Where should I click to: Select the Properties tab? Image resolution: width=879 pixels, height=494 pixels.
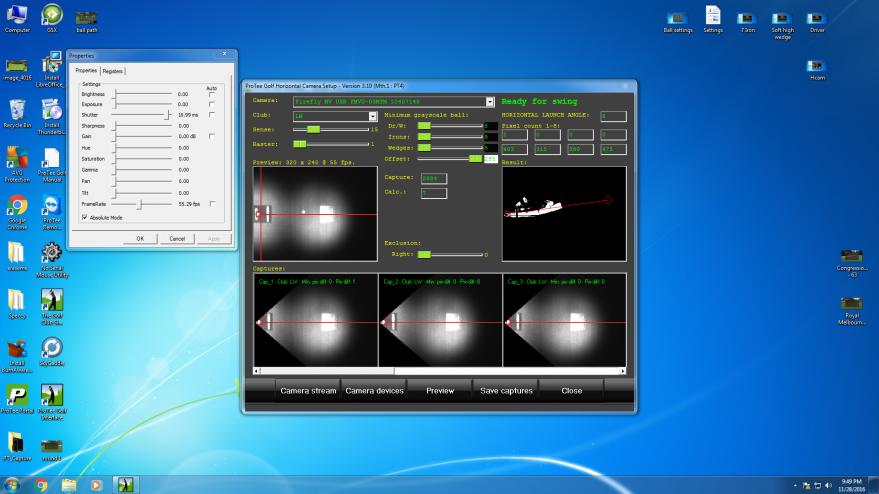(x=86, y=71)
